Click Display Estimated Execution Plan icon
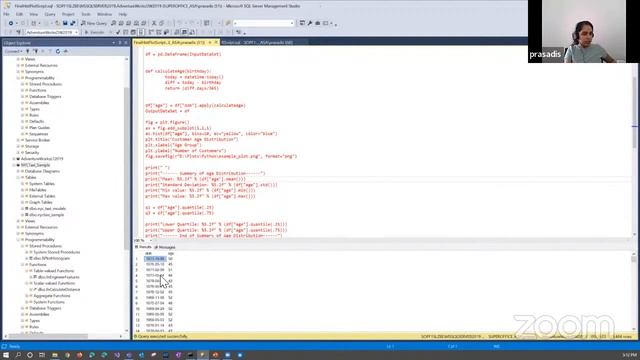Viewport: 640px width, 360px height. 125,32
